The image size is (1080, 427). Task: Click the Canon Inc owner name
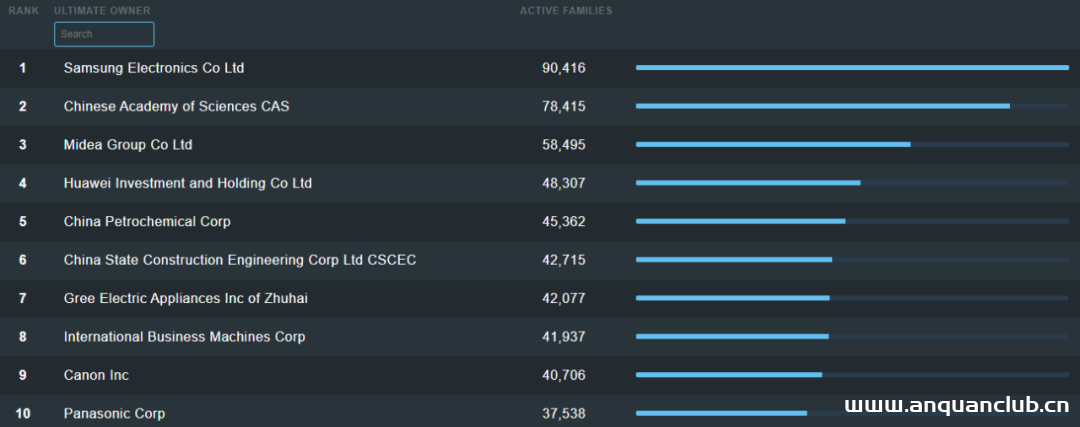(96, 375)
